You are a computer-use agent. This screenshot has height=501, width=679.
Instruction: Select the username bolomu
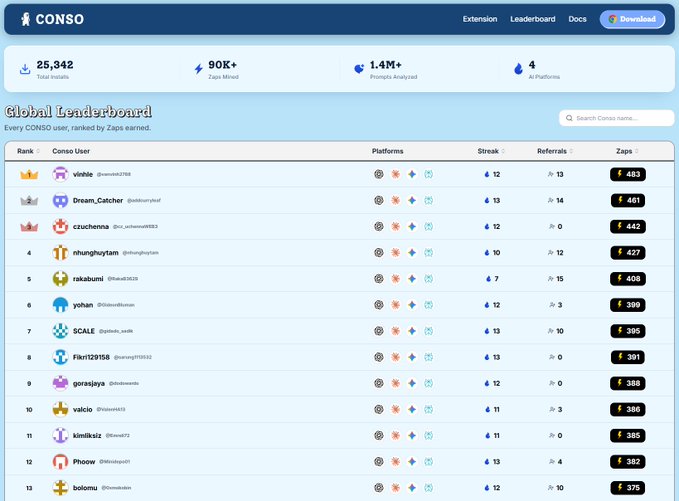(x=85, y=488)
